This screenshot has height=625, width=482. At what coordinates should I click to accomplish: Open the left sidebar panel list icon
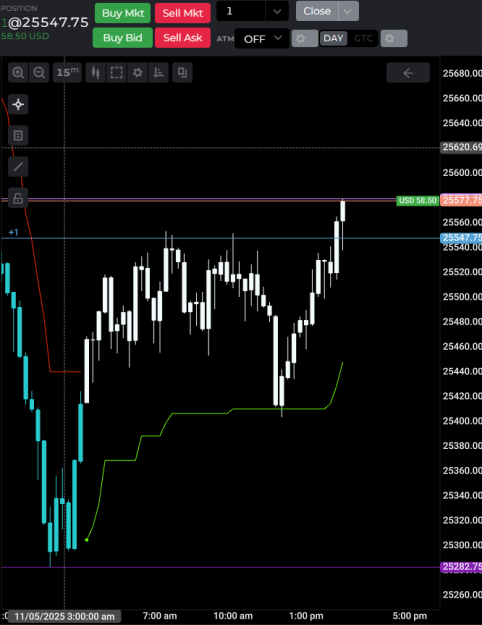coord(18,136)
